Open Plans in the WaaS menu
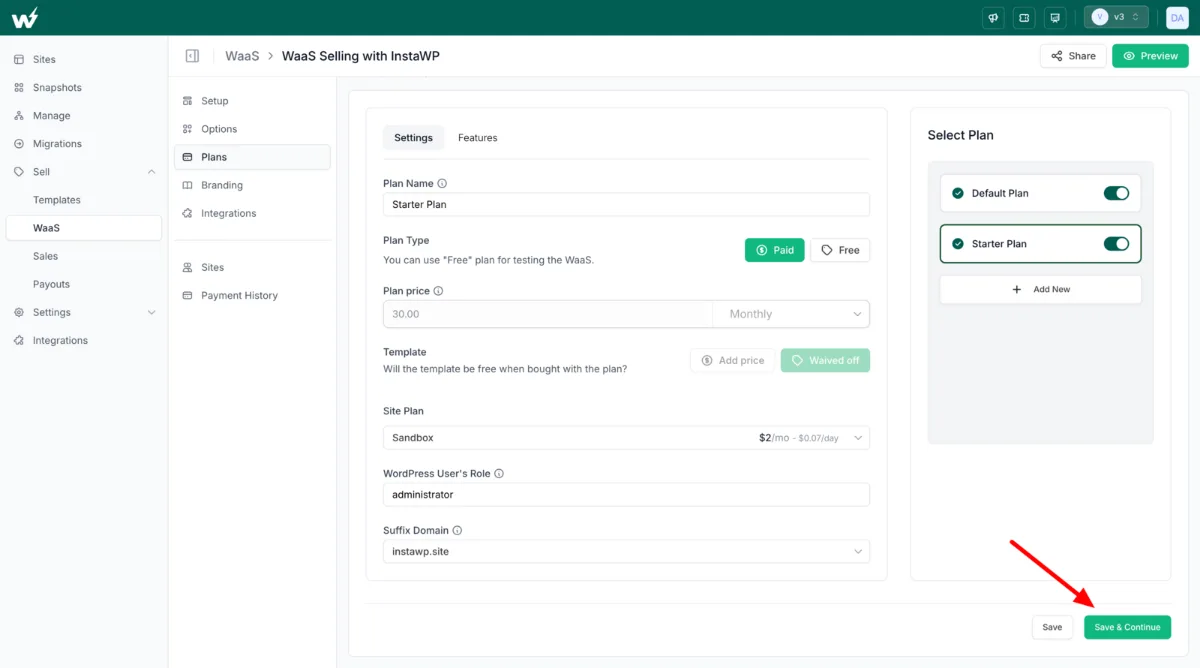1200x668 pixels. tap(252, 157)
